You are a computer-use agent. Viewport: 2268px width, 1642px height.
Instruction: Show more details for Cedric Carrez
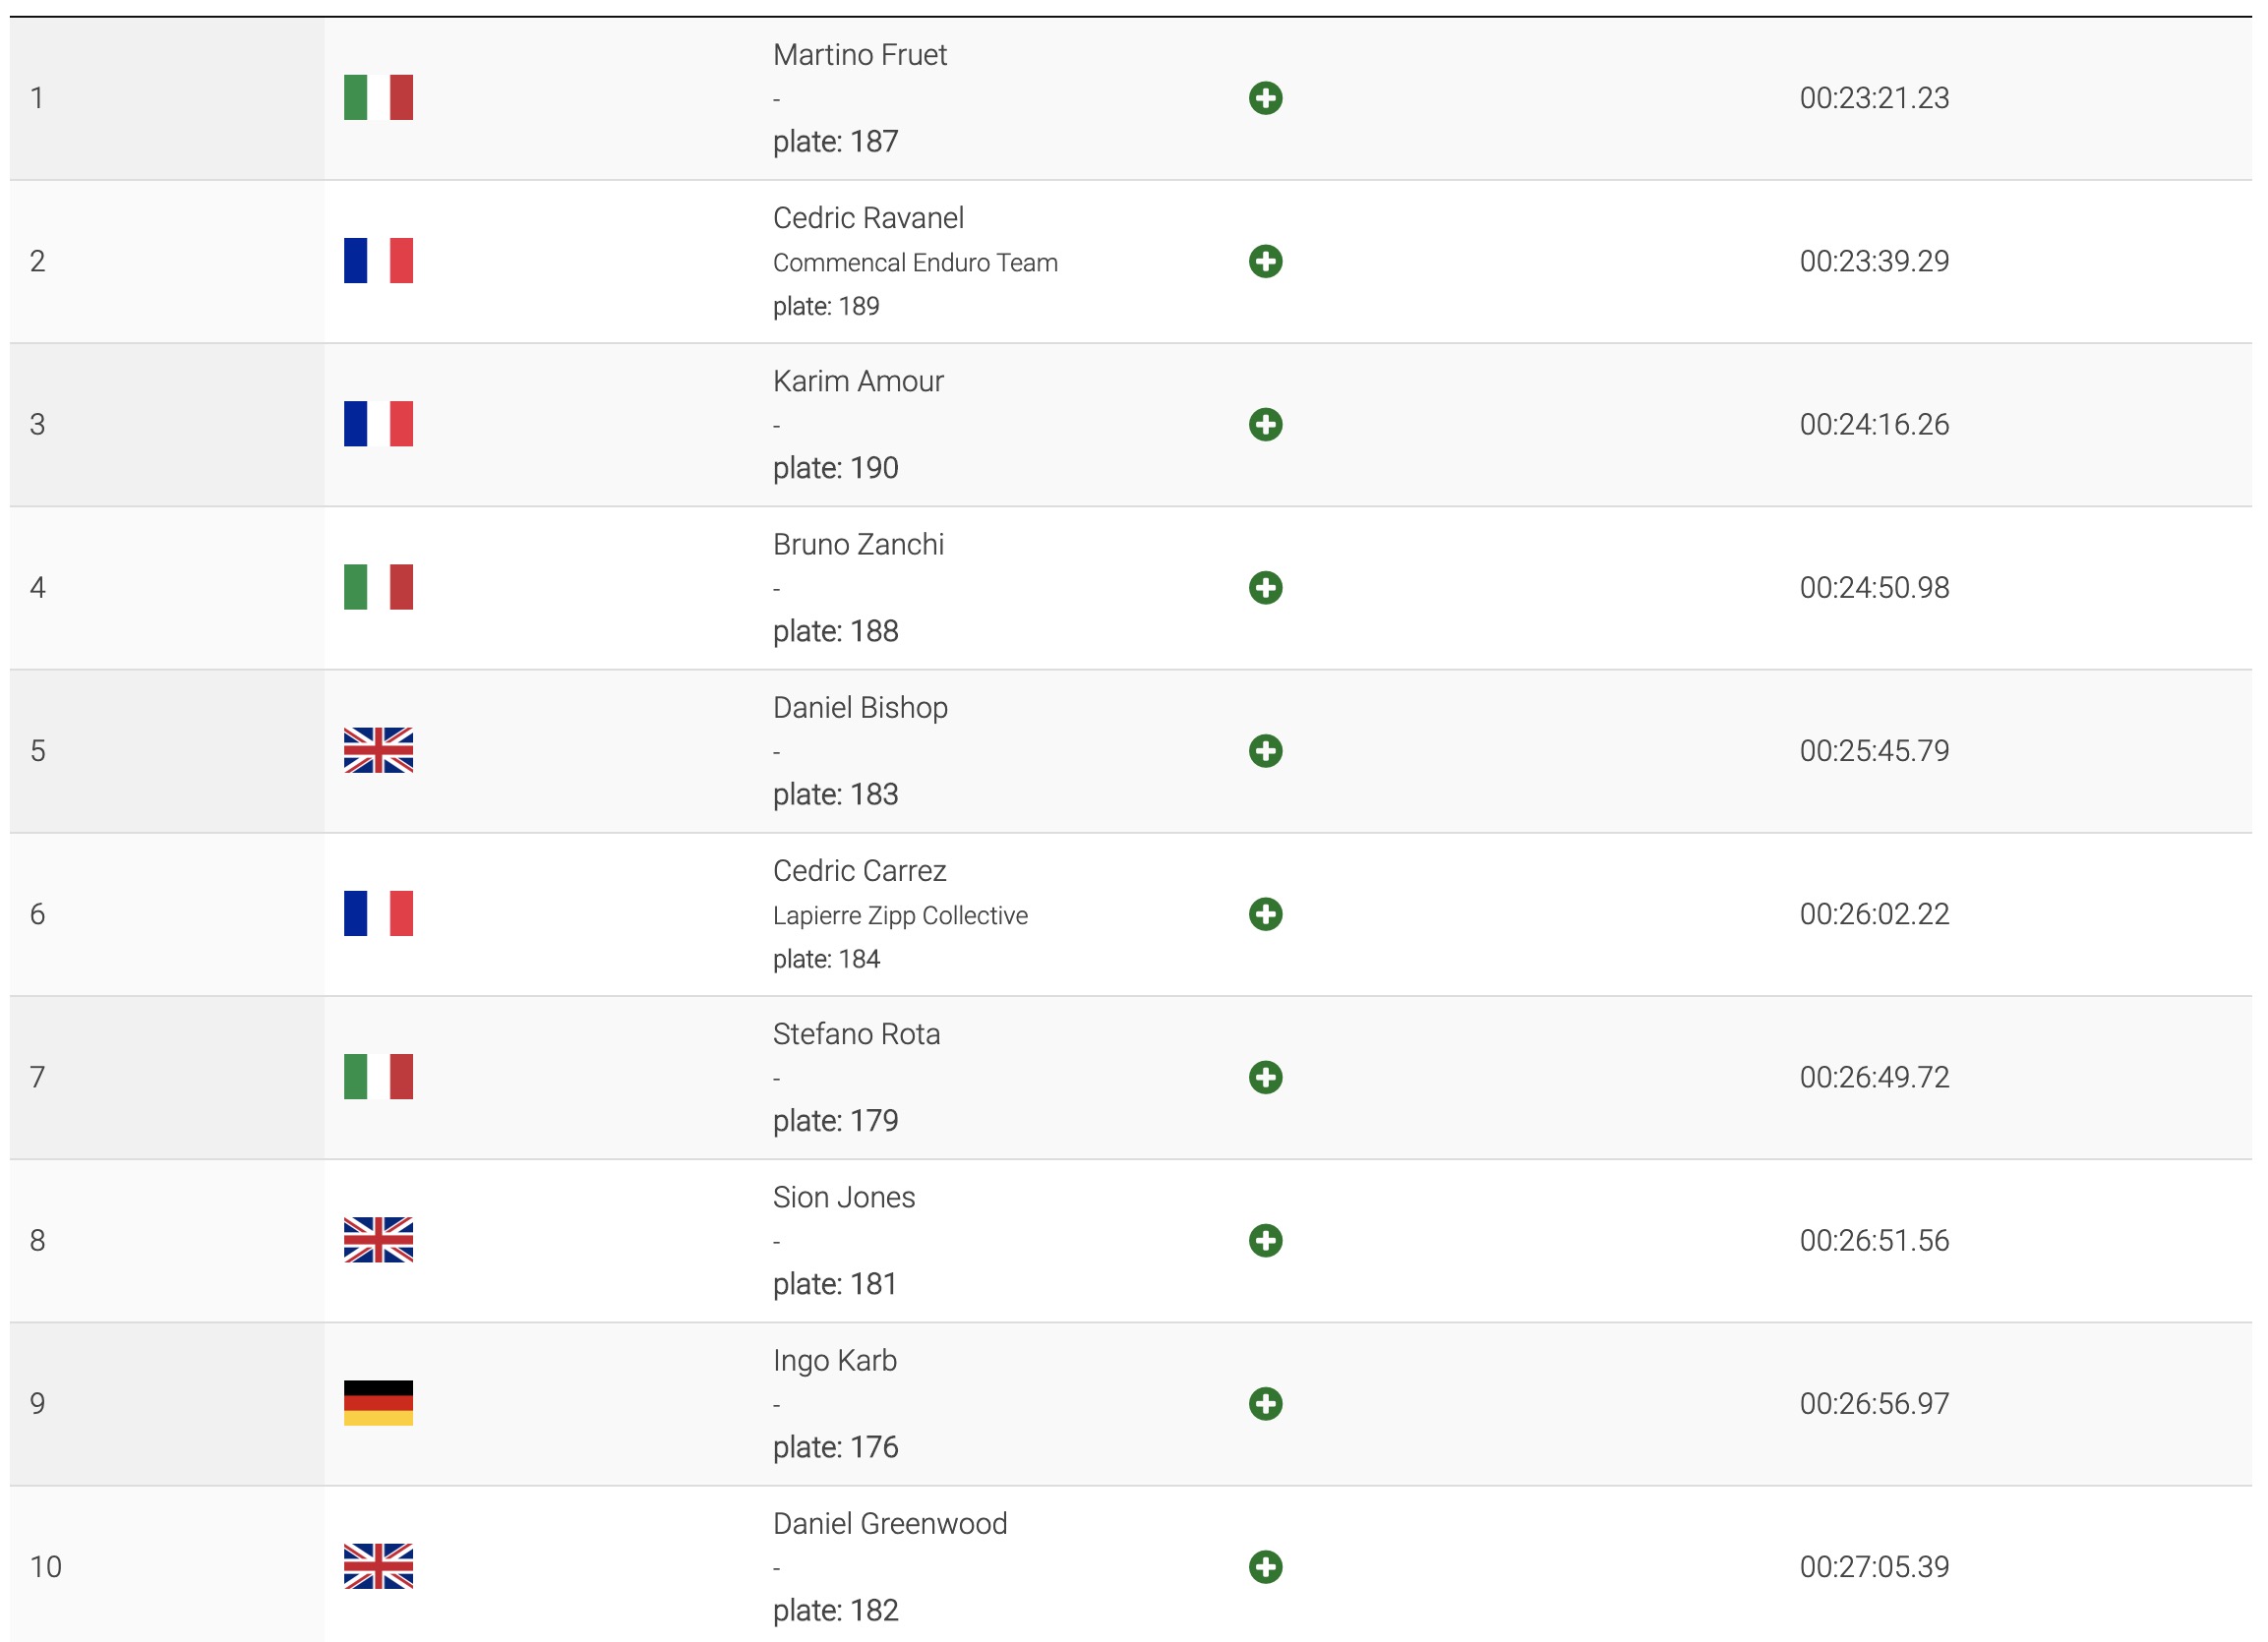1265,914
